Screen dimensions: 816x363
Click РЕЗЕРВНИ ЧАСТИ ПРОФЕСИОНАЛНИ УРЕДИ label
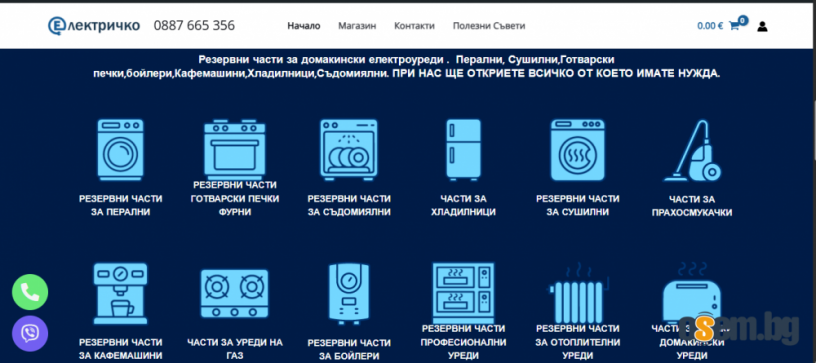(463, 342)
